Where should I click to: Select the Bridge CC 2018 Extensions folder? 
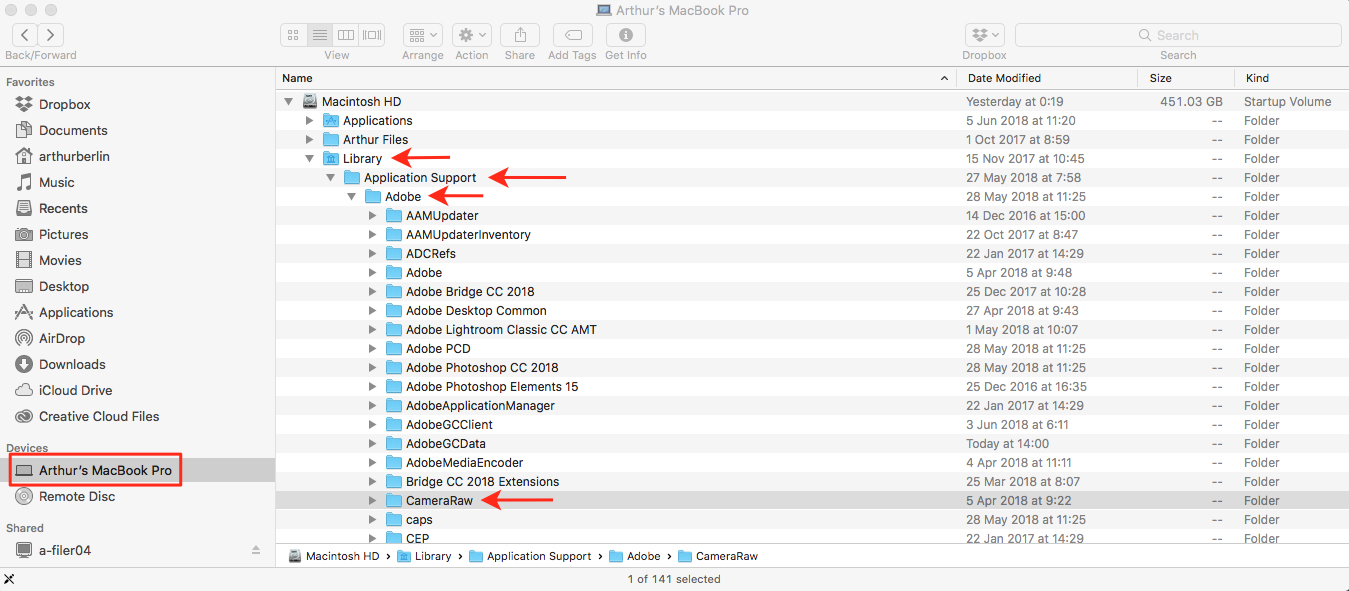812,481
